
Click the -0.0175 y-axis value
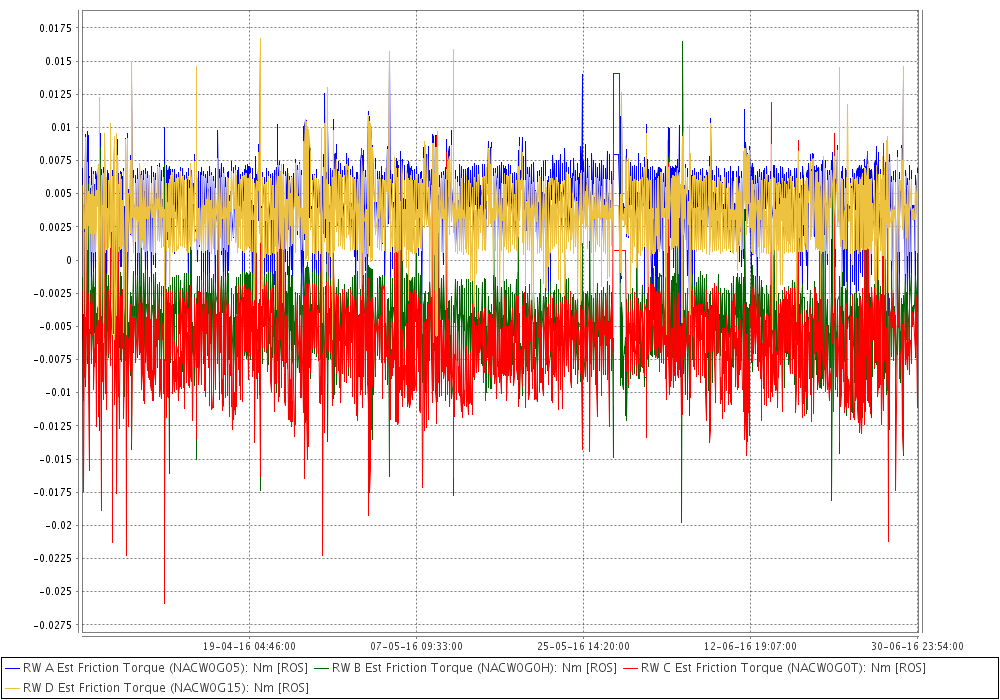(52, 492)
